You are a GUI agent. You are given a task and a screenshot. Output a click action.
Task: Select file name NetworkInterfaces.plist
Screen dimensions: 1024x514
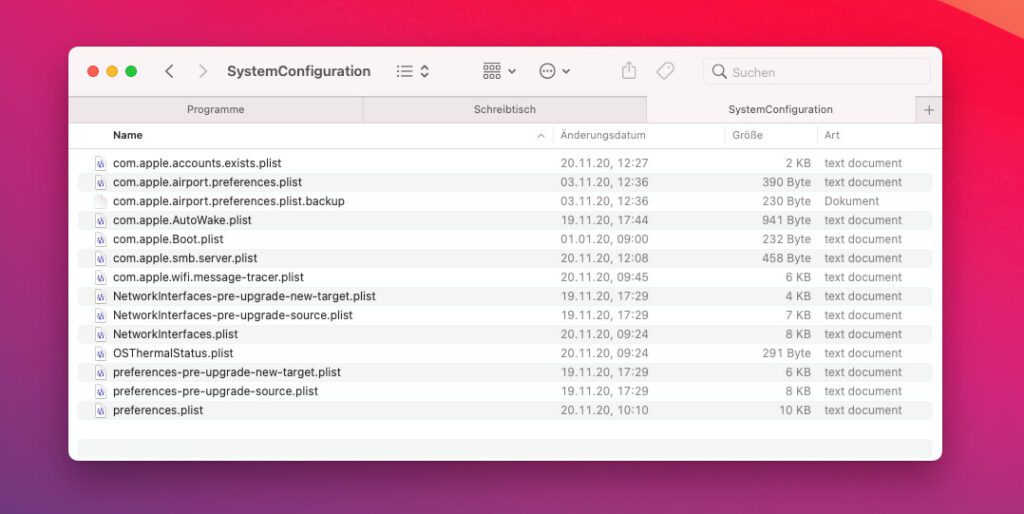pos(176,334)
